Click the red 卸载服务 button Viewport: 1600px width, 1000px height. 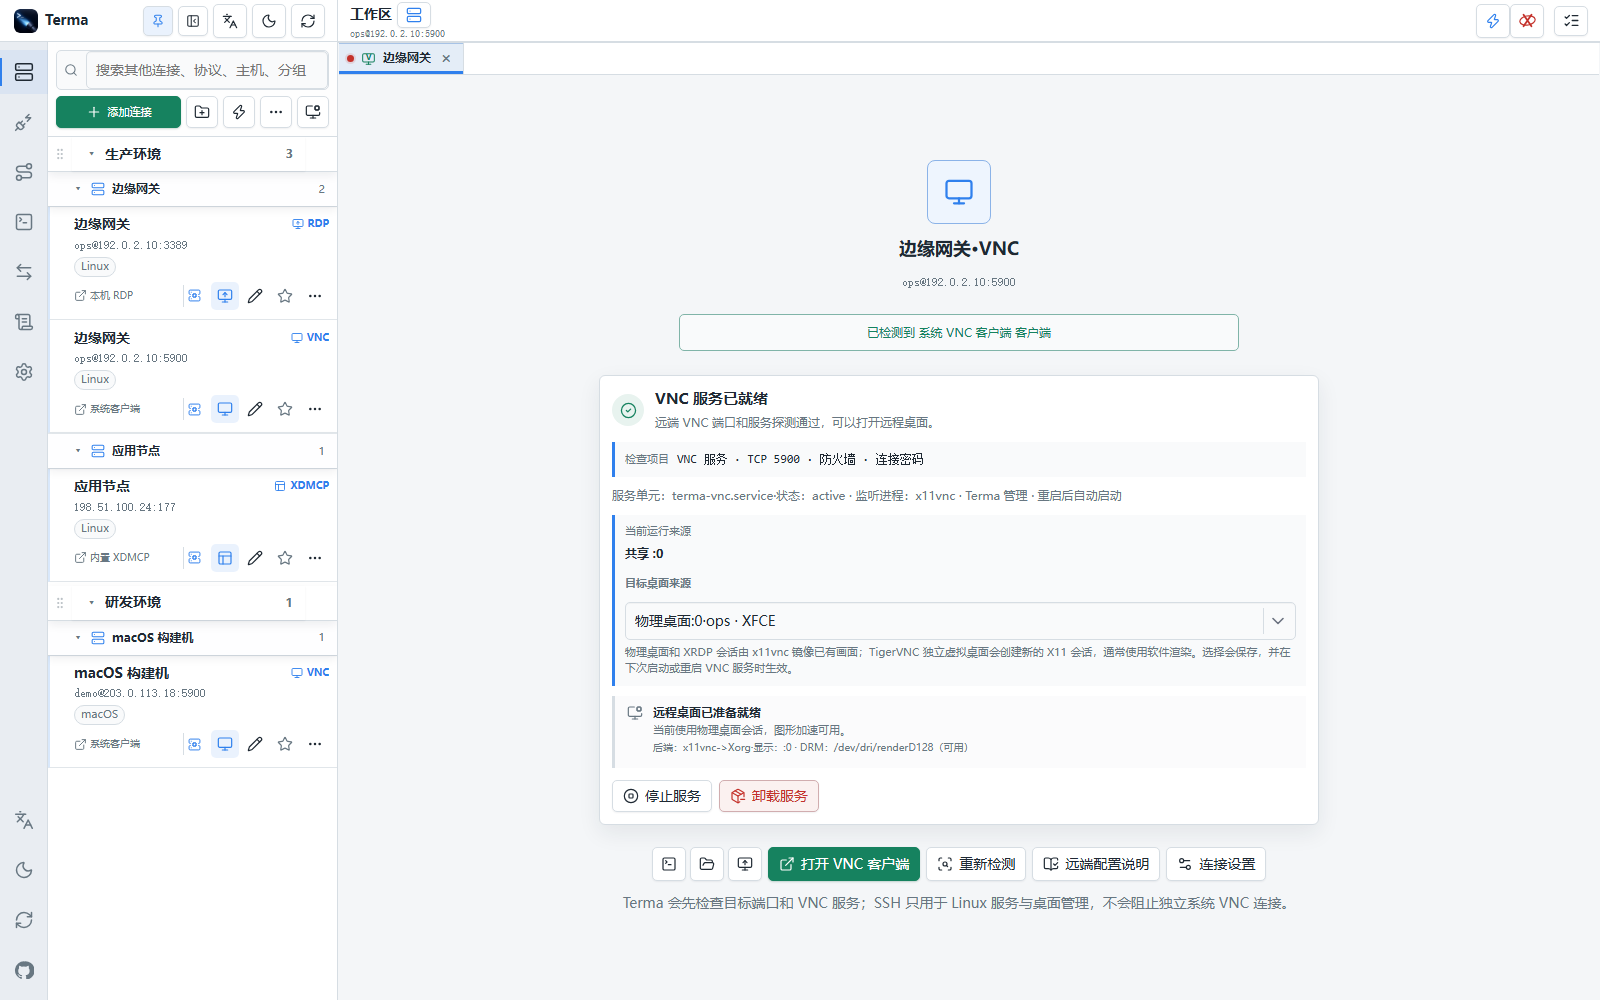[x=769, y=796]
